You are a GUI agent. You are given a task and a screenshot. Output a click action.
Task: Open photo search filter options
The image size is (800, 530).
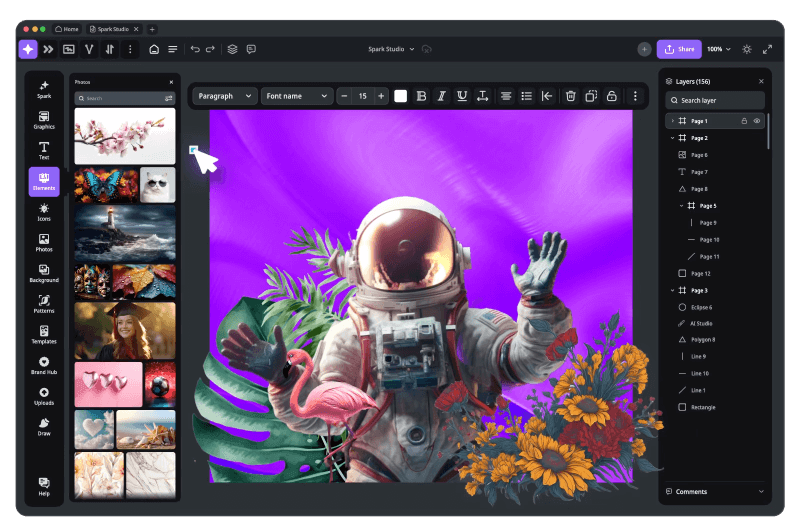[x=168, y=98]
